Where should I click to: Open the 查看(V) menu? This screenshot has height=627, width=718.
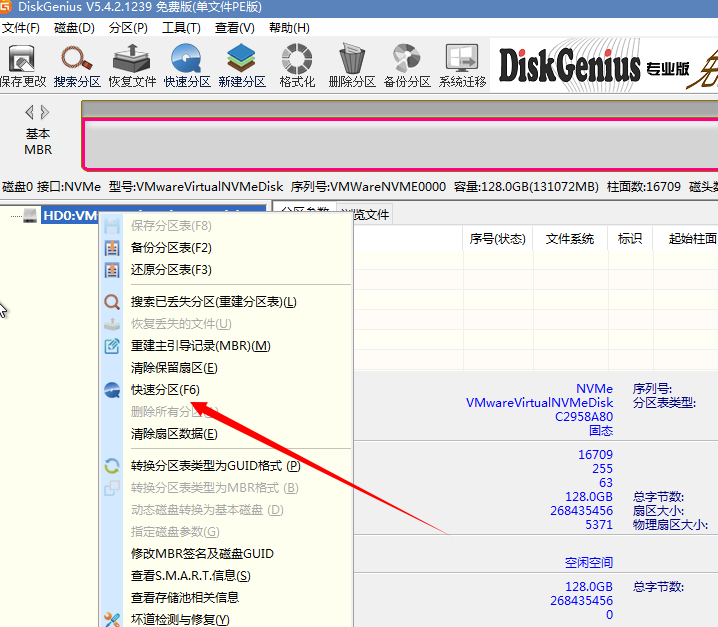click(235, 28)
